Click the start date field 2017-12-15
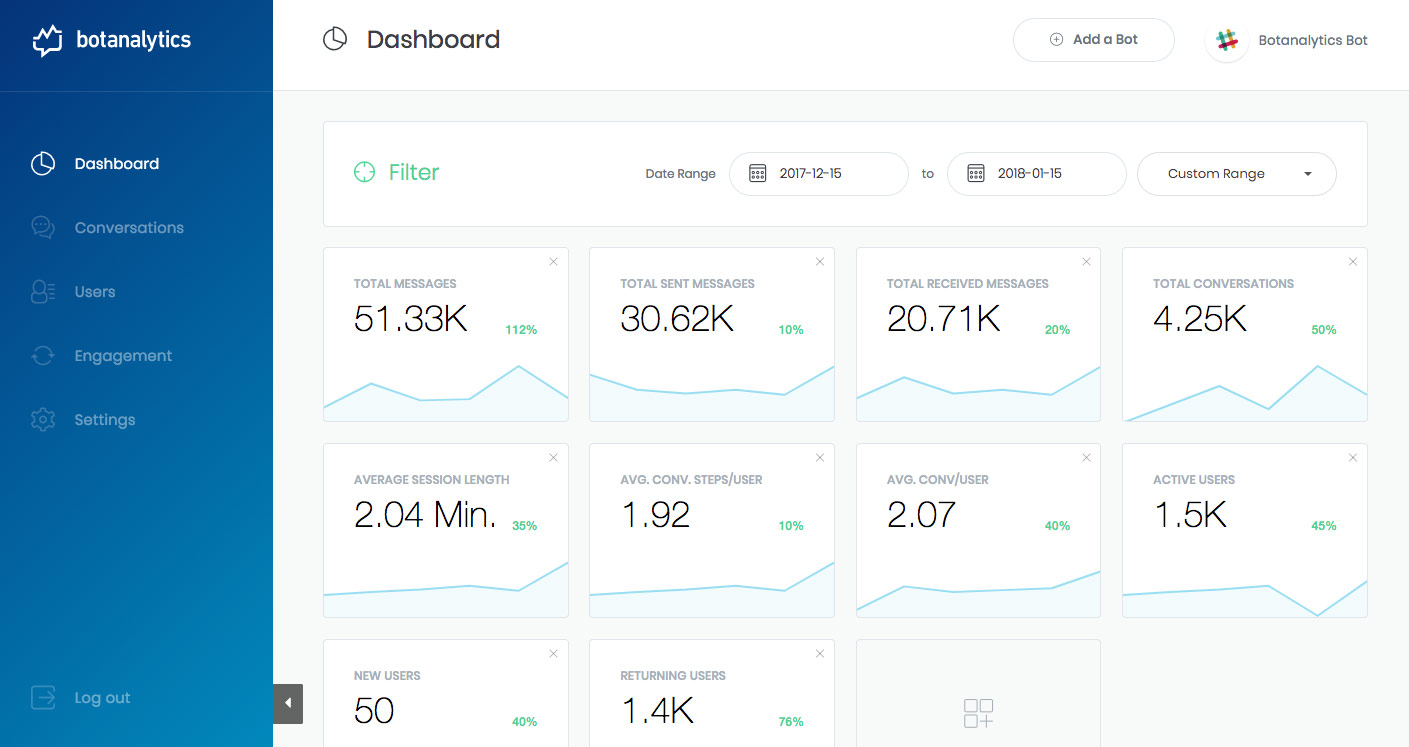 [819, 174]
